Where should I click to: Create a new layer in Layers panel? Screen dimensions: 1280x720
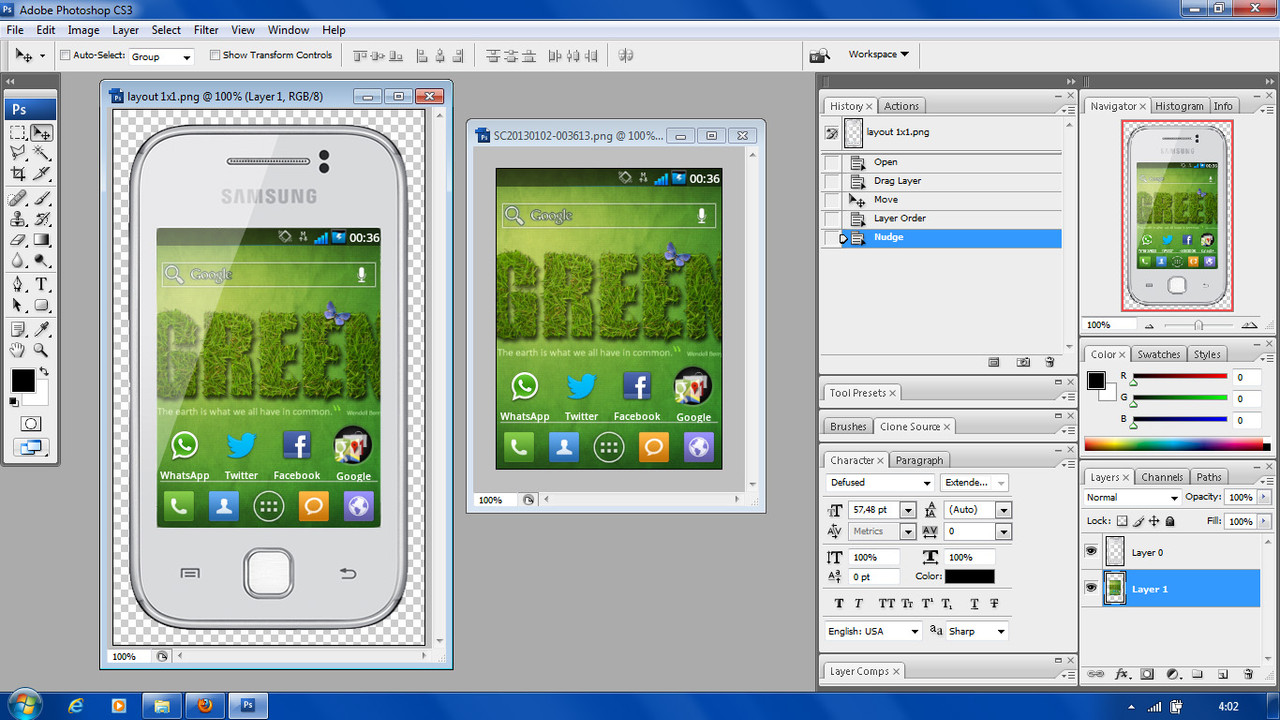click(x=1223, y=674)
